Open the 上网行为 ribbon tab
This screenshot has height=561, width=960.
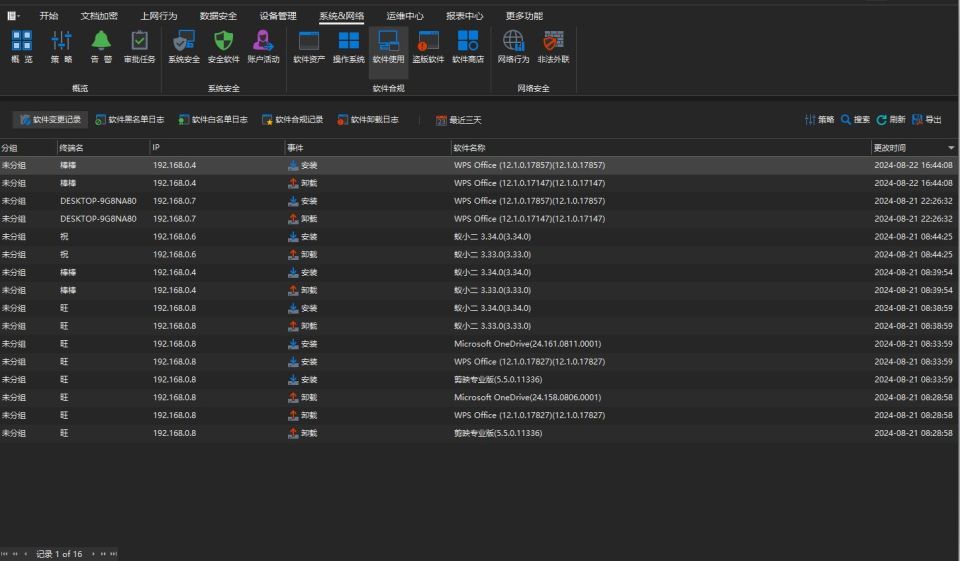pos(159,16)
